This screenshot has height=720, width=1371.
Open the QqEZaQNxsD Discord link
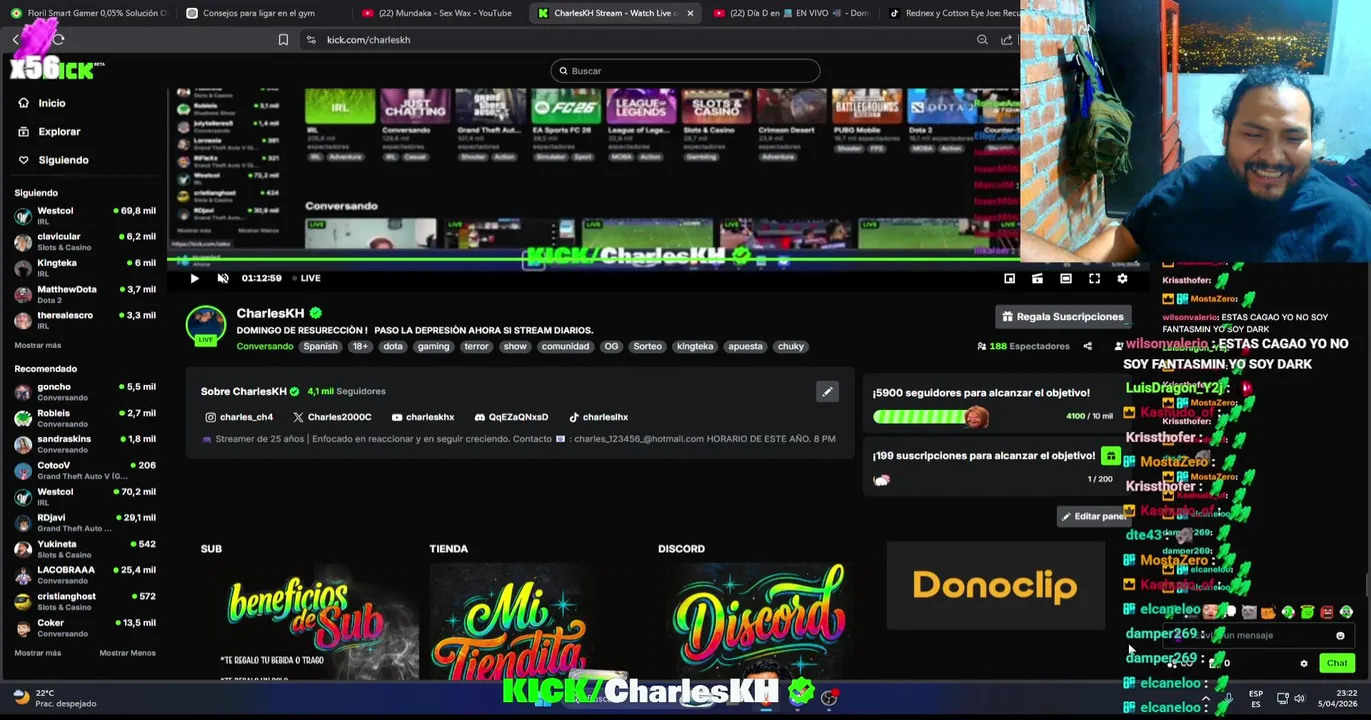[511, 417]
